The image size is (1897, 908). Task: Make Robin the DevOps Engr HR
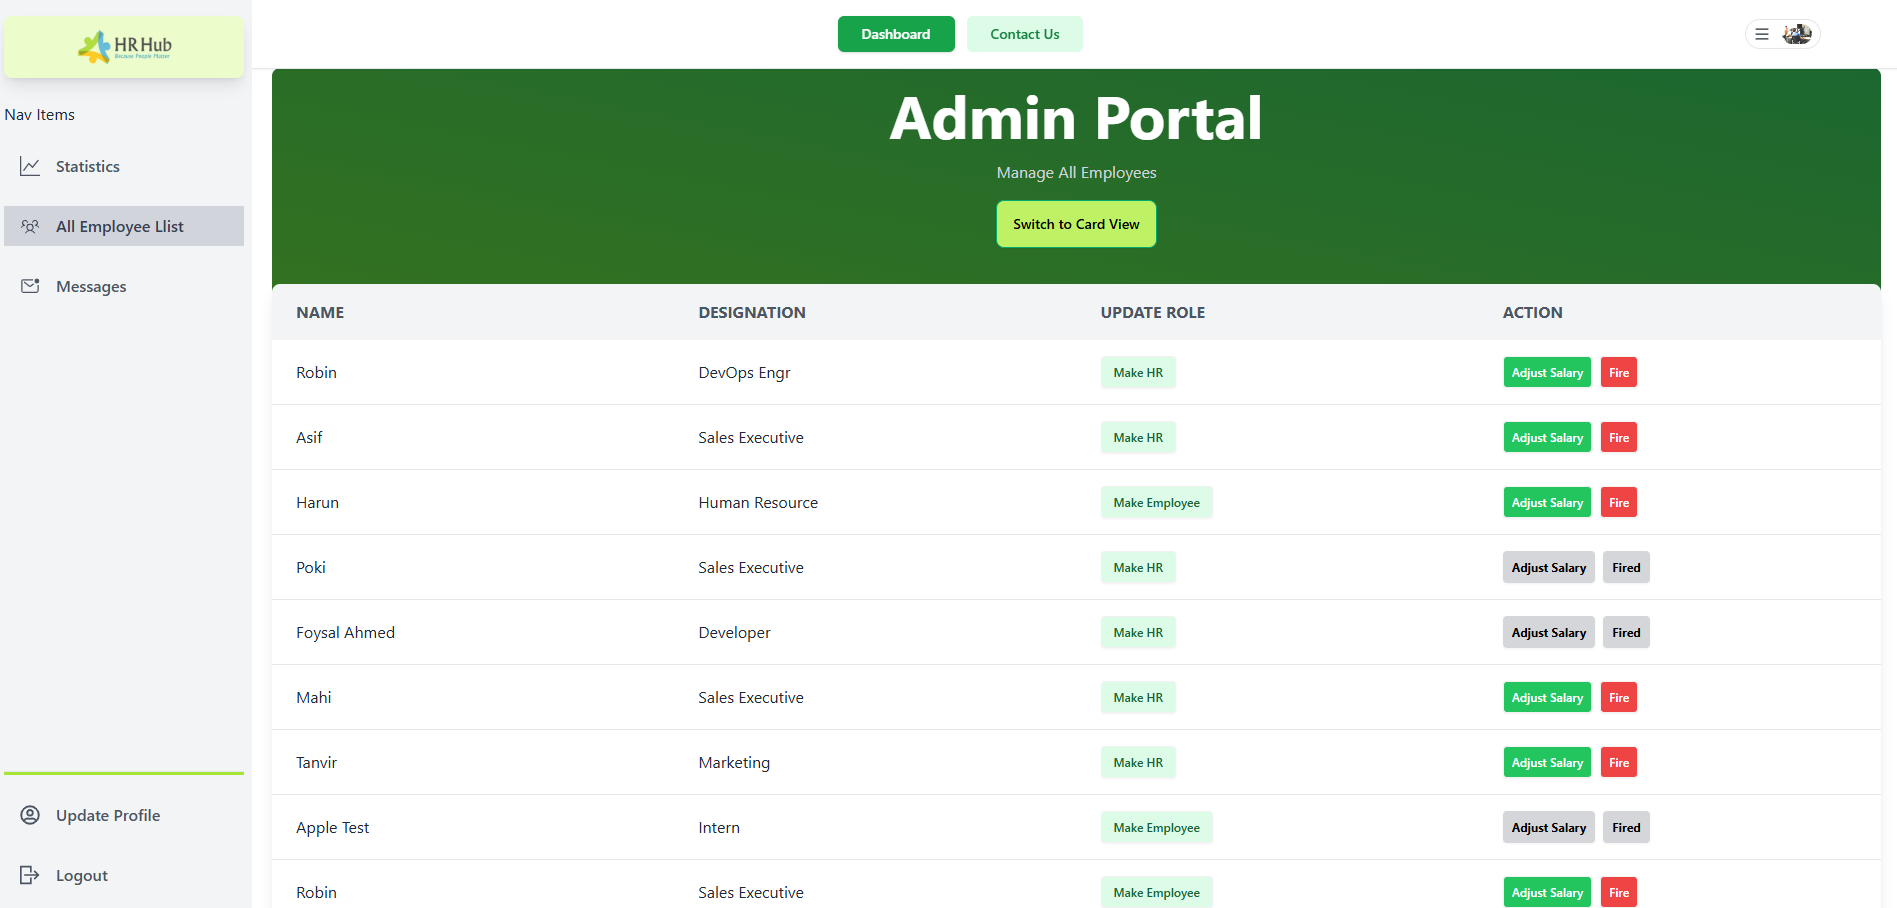(x=1138, y=372)
